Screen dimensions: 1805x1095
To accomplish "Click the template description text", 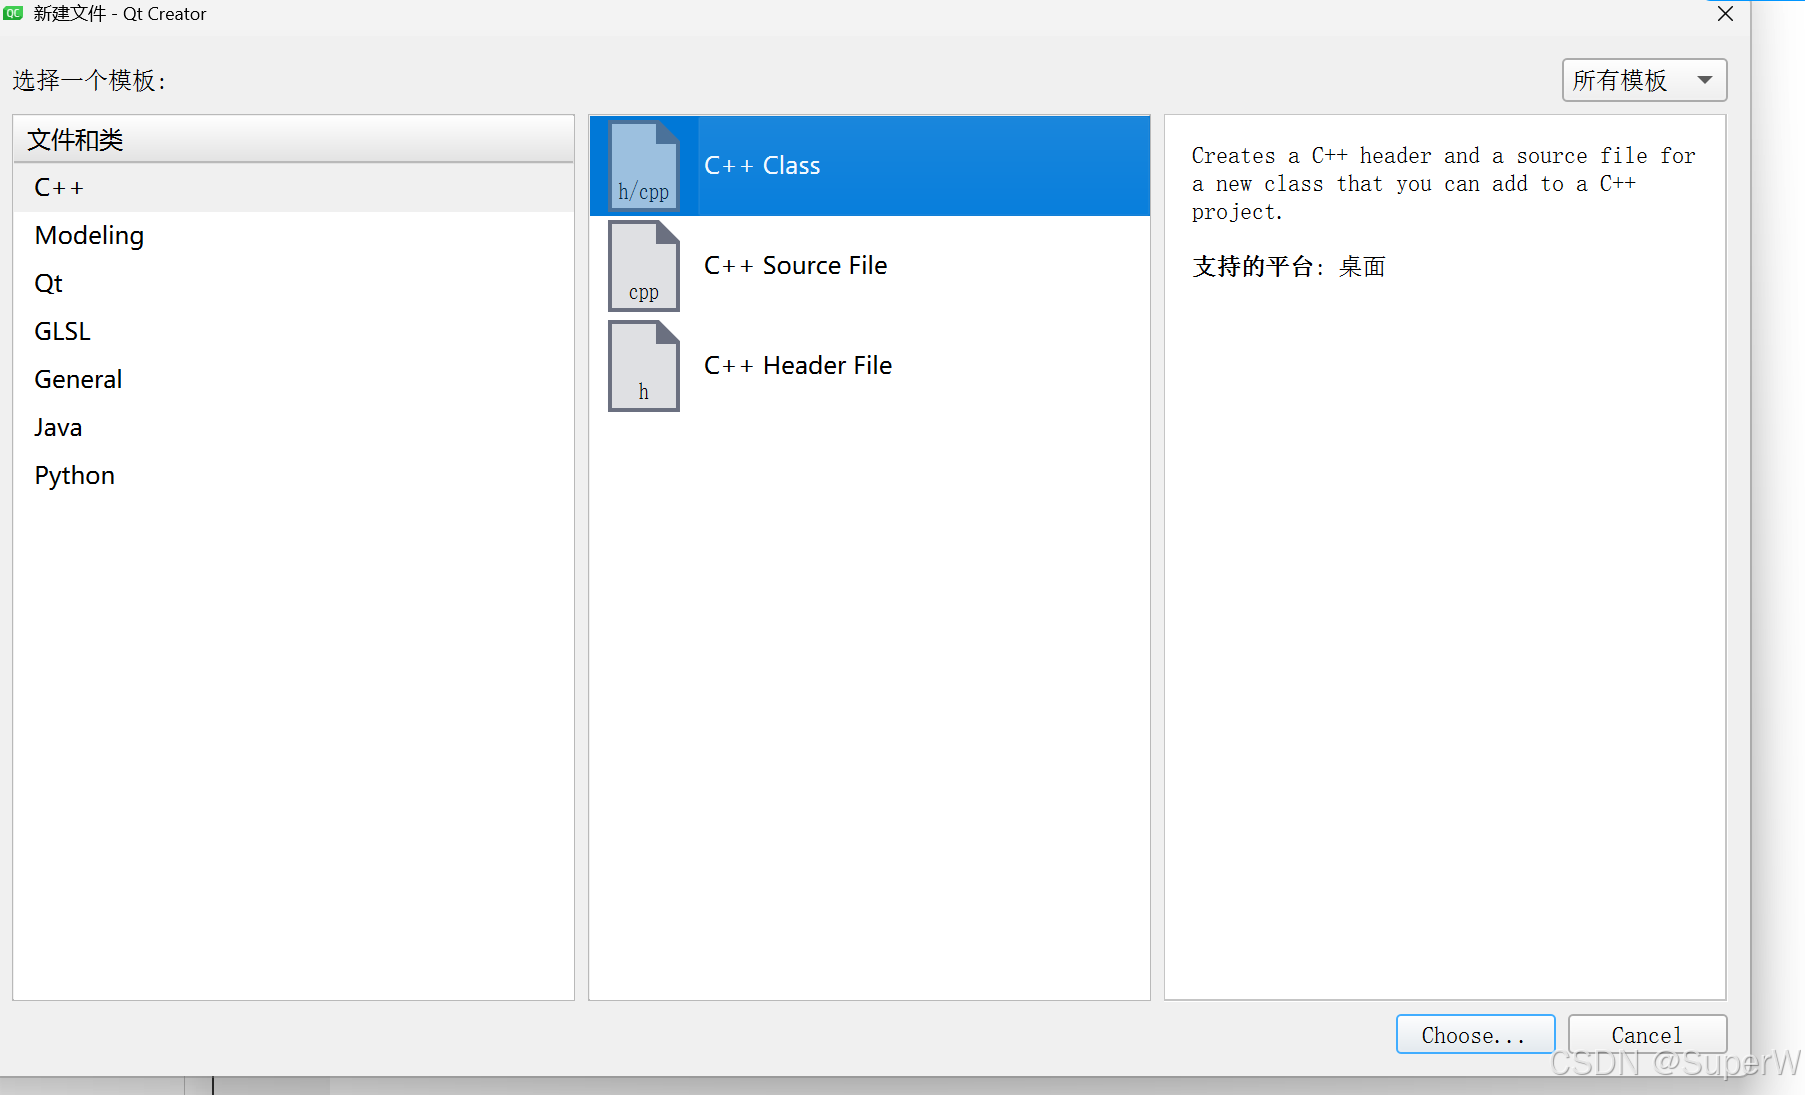I will (x=1443, y=184).
